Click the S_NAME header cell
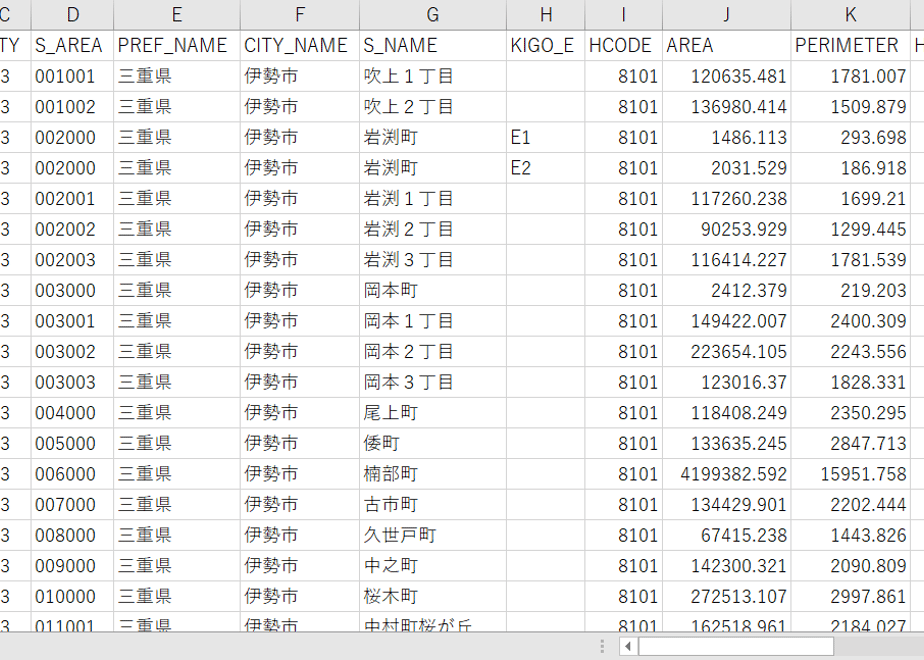 pos(433,45)
